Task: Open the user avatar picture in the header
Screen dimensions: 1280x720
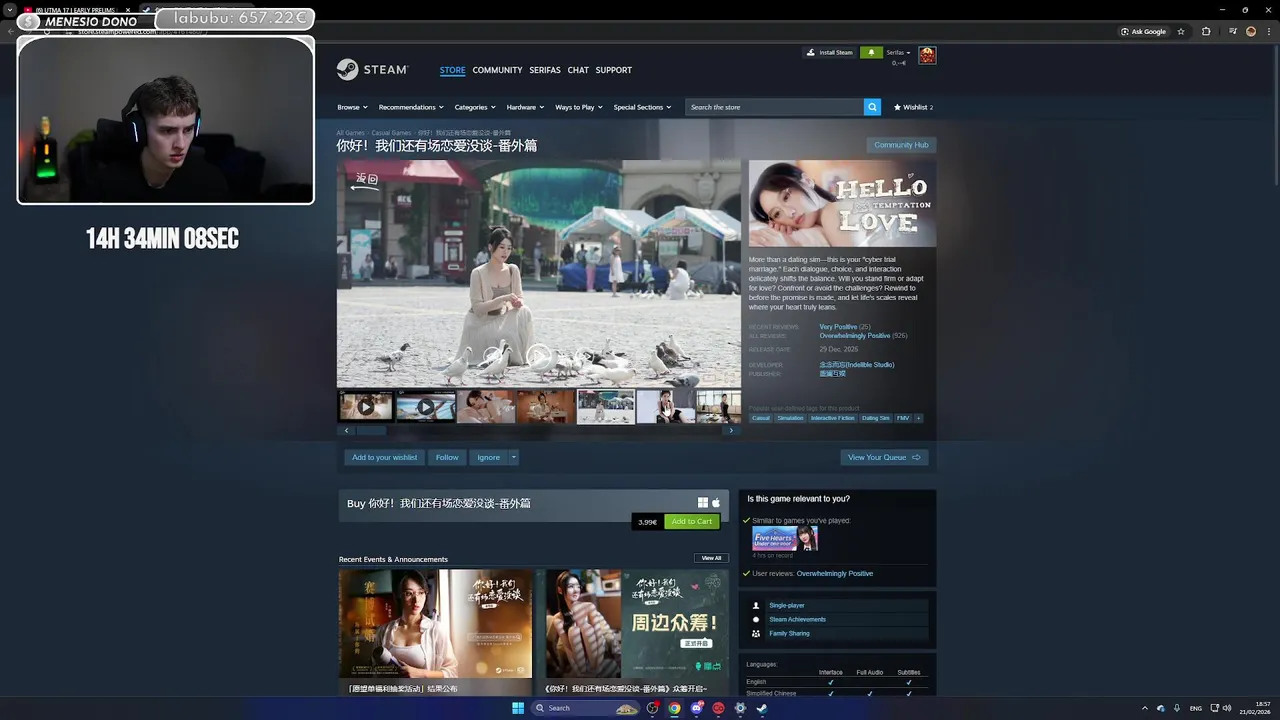Action: tap(927, 55)
